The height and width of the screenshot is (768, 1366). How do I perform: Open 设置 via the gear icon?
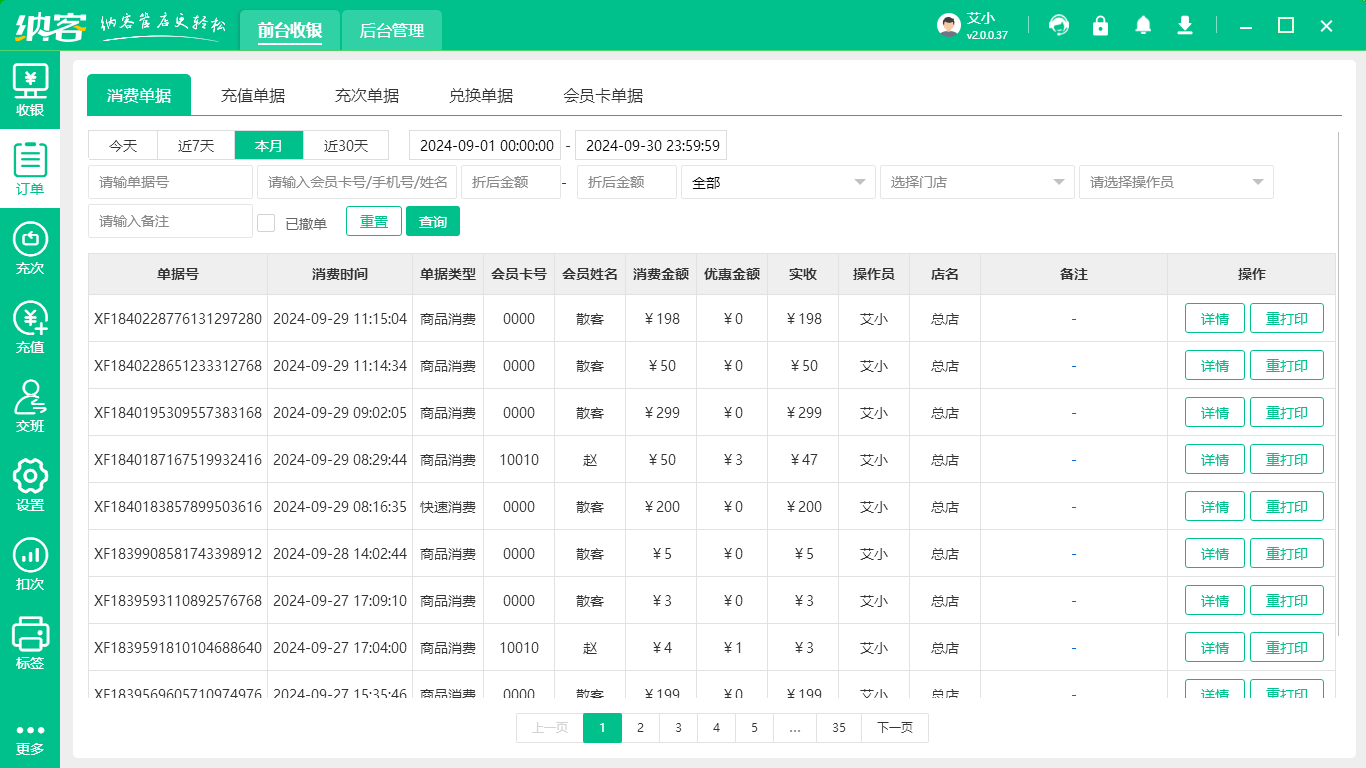coord(30,487)
